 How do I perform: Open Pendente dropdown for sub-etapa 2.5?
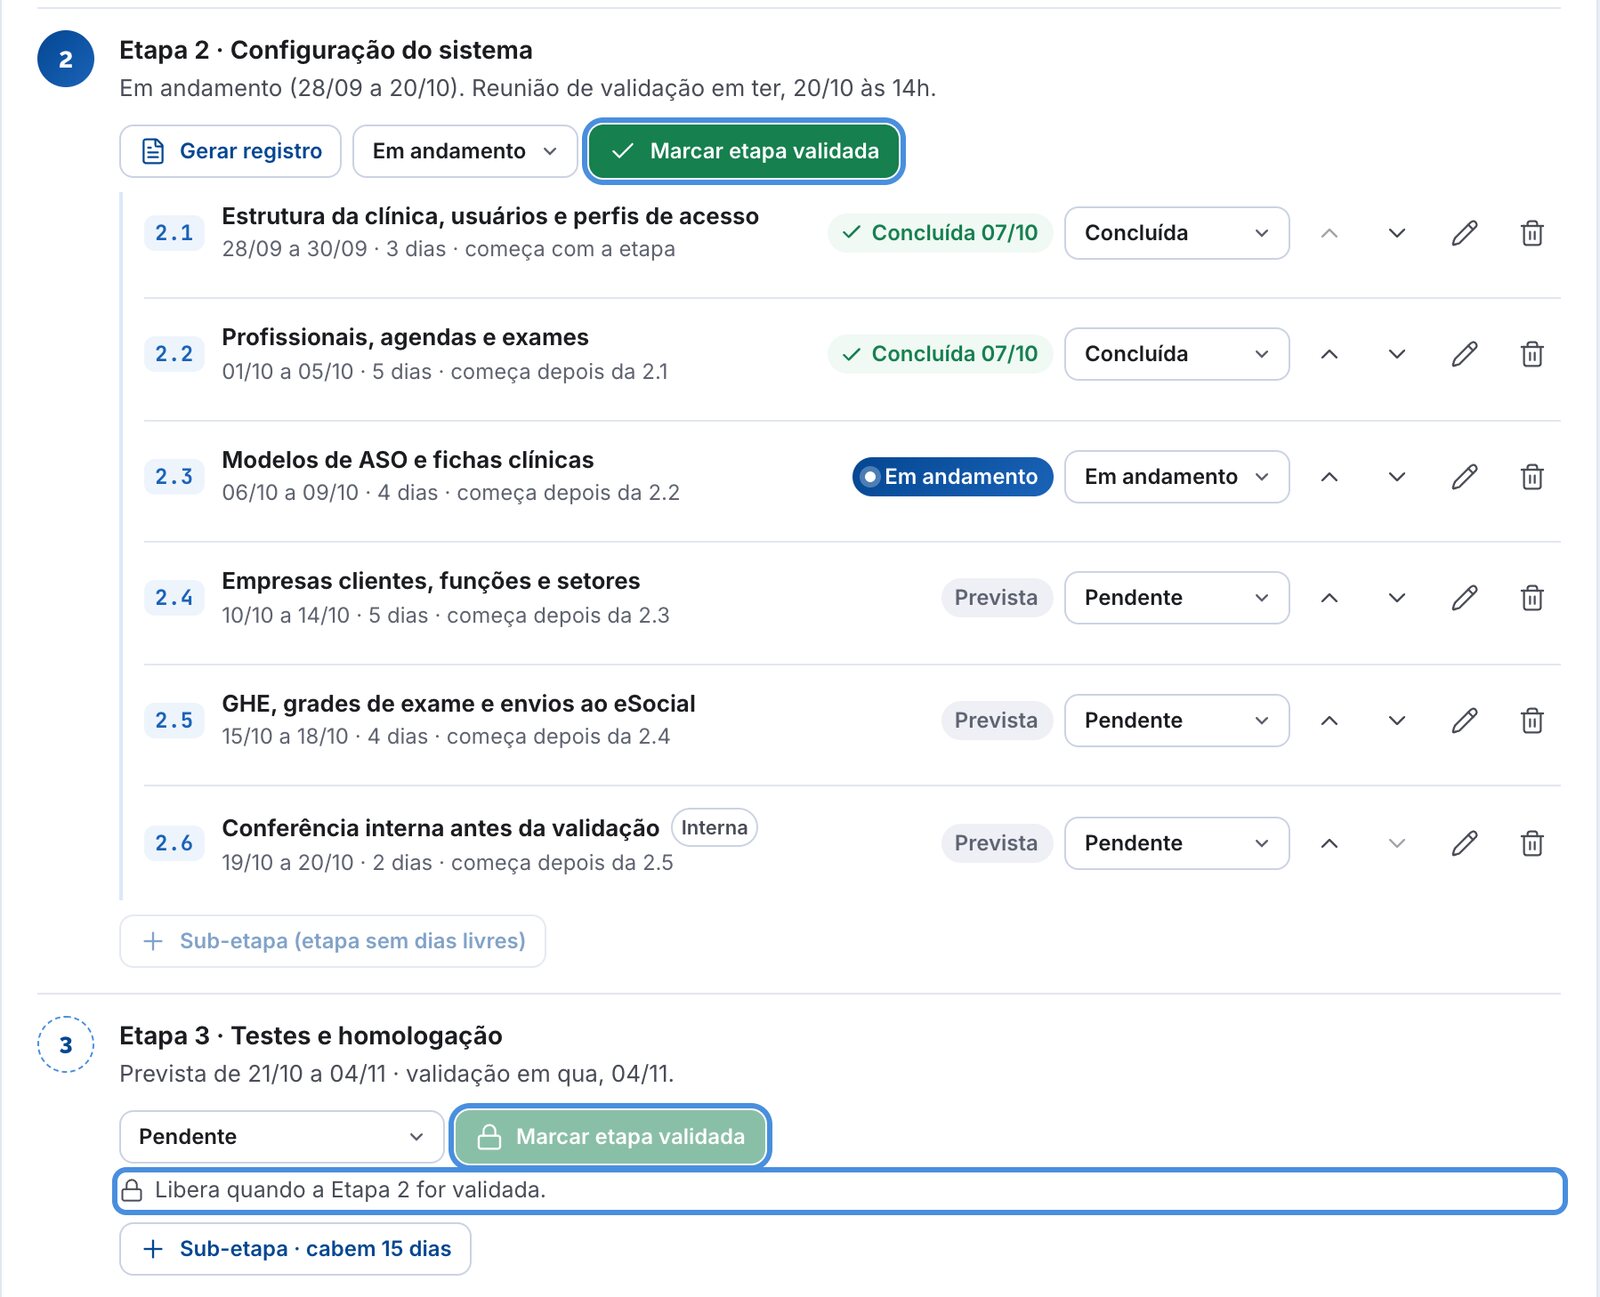click(x=1177, y=721)
